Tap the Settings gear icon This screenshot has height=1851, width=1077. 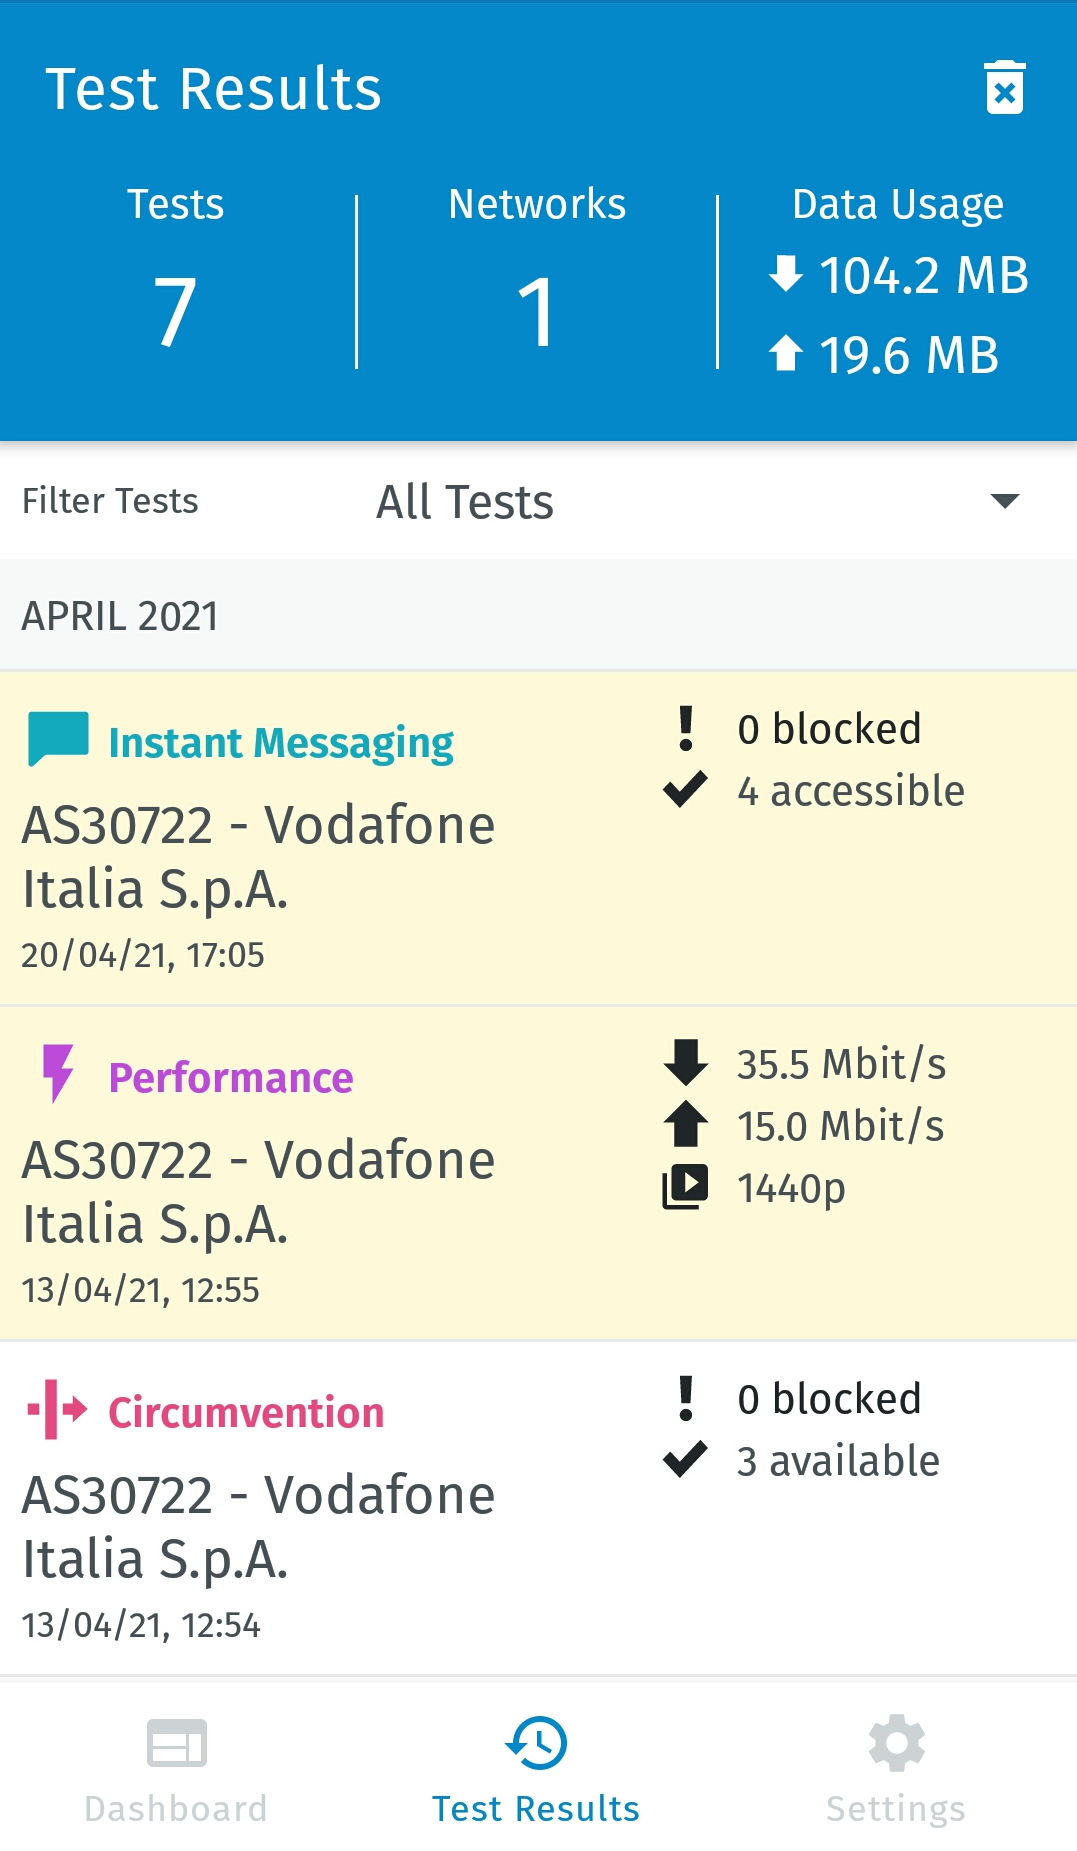coord(896,1743)
